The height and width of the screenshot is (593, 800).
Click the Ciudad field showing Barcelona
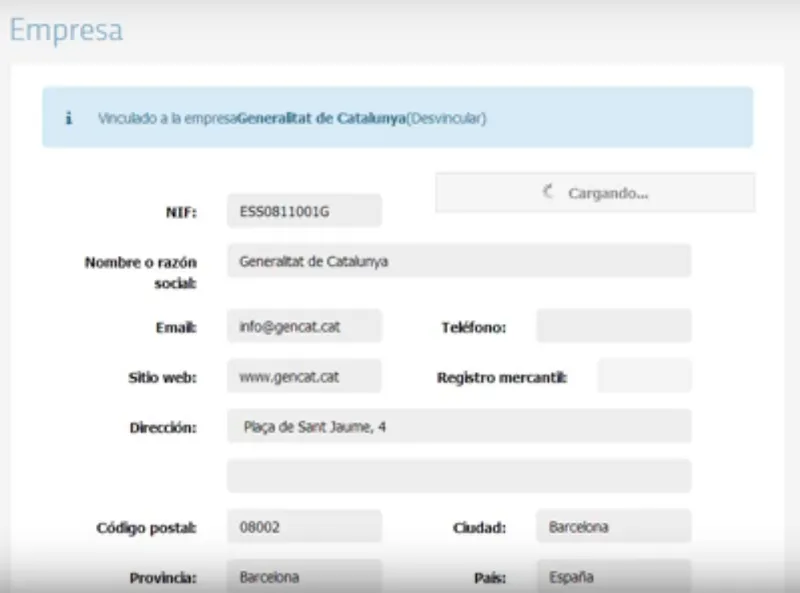[x=614, y=526]
